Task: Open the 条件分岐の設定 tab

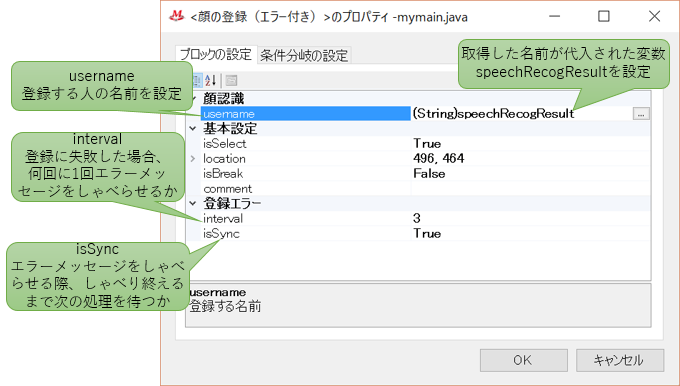Action: coord(304,56)
